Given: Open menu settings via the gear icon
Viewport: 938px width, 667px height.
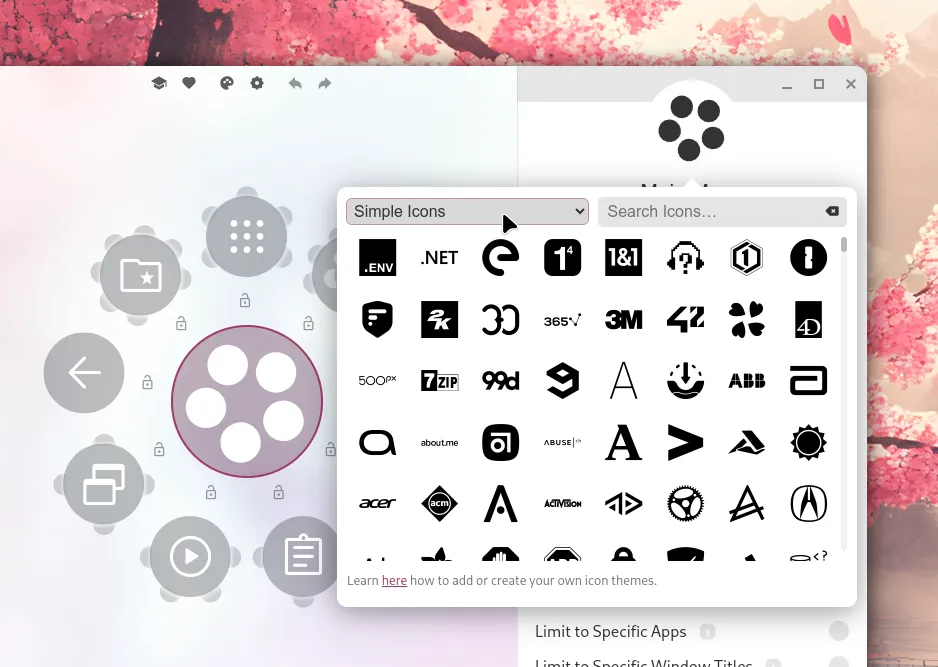Looking at the screenshot, I should tap(256, 83).
